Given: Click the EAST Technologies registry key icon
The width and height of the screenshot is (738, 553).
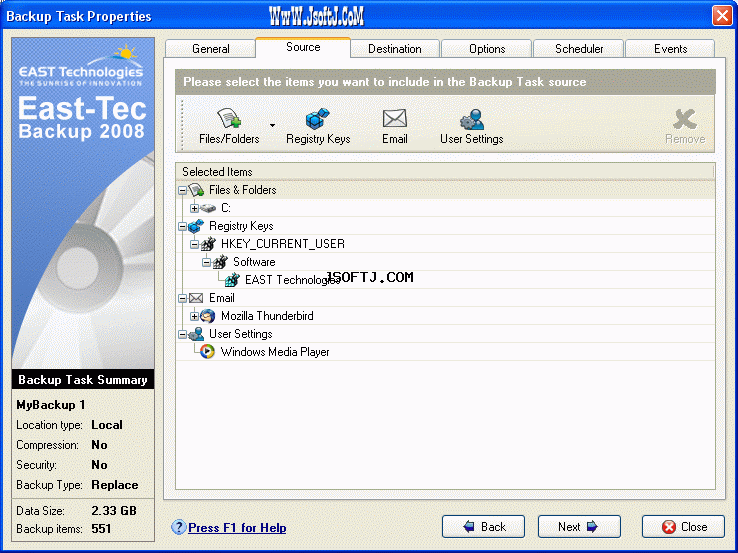Looking at the screenshot, I should tap(232, 280).
